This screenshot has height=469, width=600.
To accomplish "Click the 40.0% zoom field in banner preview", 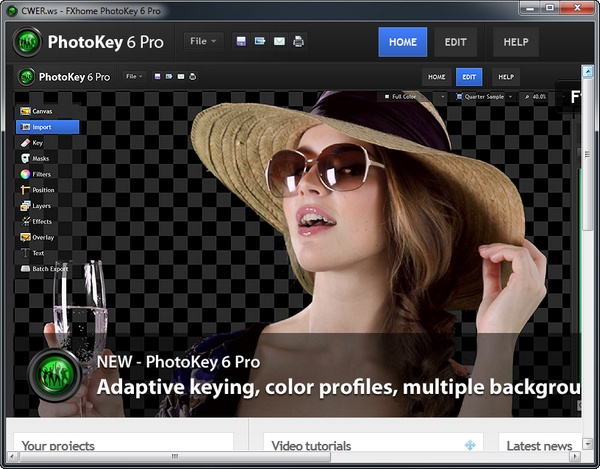I will 536,97.
